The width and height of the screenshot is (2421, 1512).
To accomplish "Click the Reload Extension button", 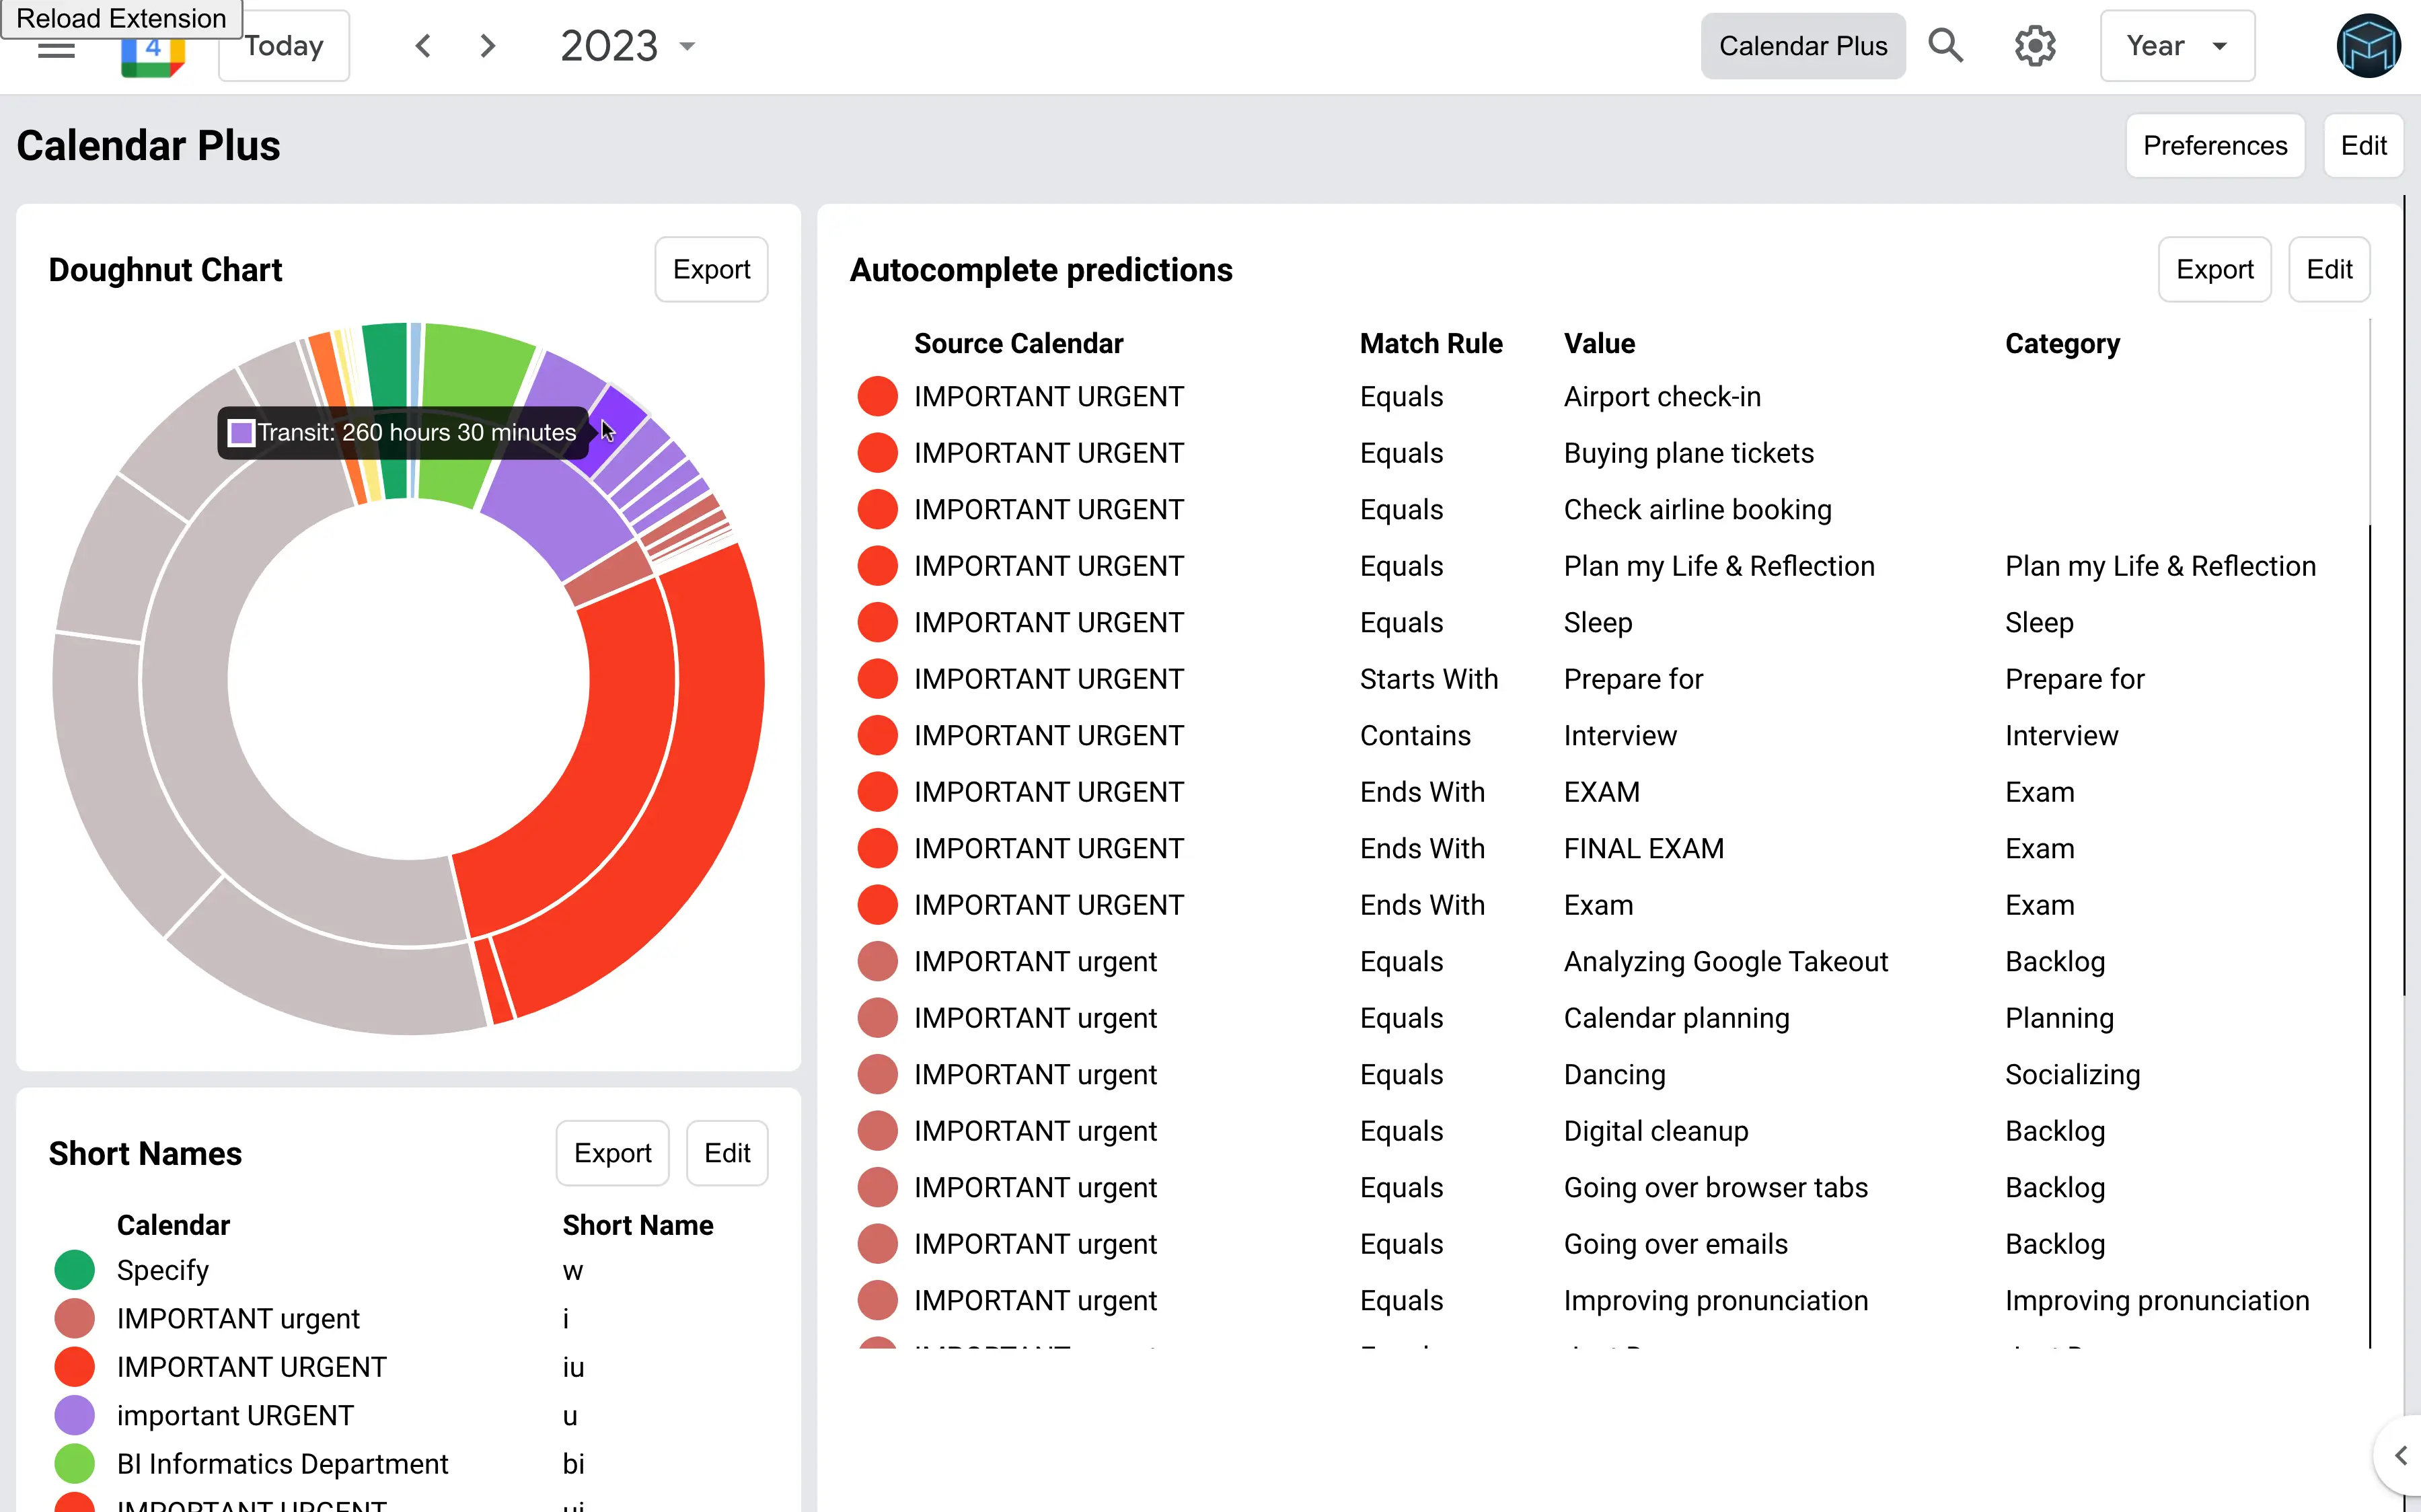I will click(121, 18).
